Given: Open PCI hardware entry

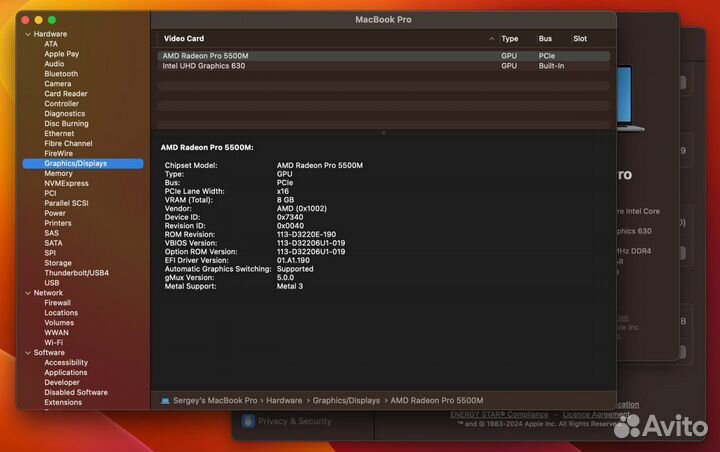Looking at the screenshot, I should tap(51, 193).
